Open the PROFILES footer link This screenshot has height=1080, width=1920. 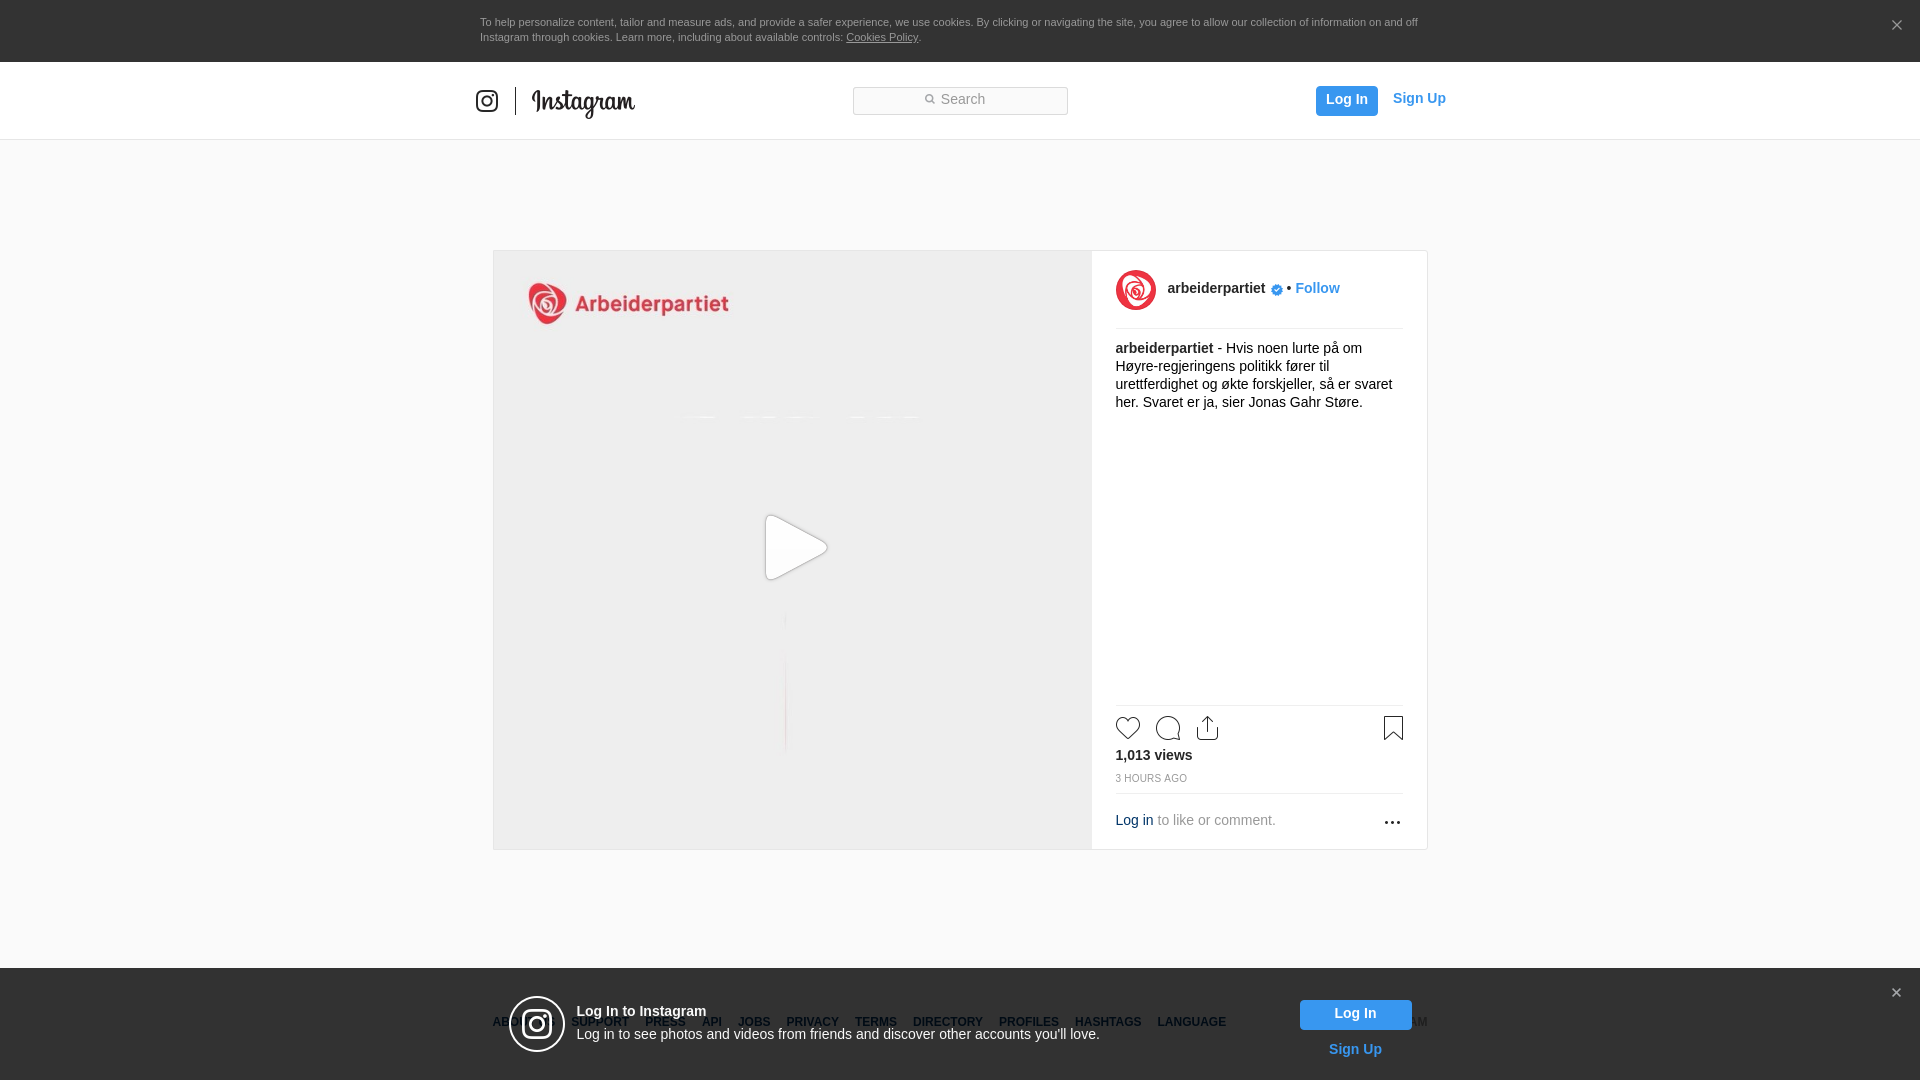[x=1029, y=1022]
